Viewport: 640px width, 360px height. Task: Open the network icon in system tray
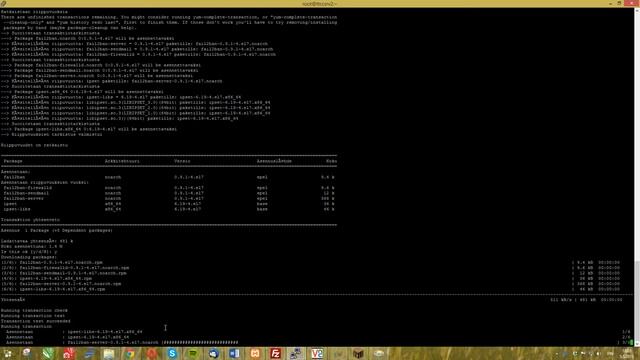click(591, 354)
